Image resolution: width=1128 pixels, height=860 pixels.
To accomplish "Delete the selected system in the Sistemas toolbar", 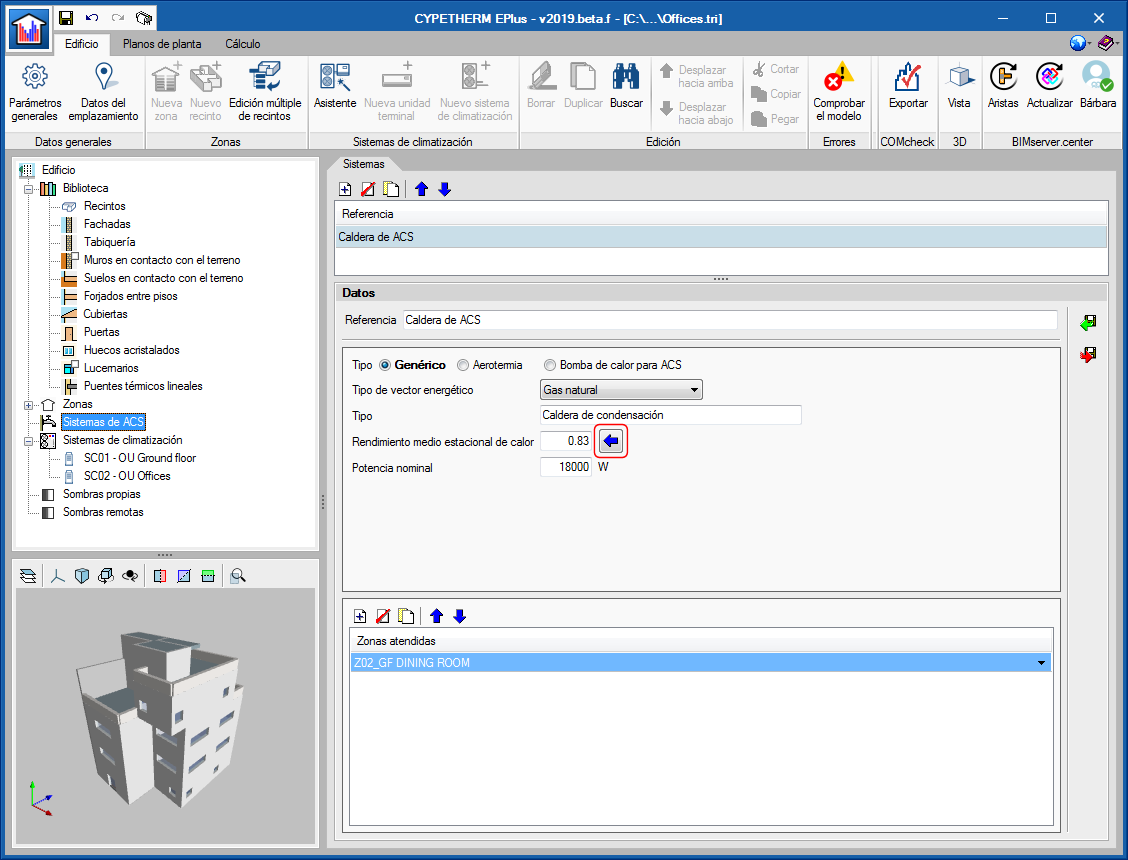I will [368, 189].
